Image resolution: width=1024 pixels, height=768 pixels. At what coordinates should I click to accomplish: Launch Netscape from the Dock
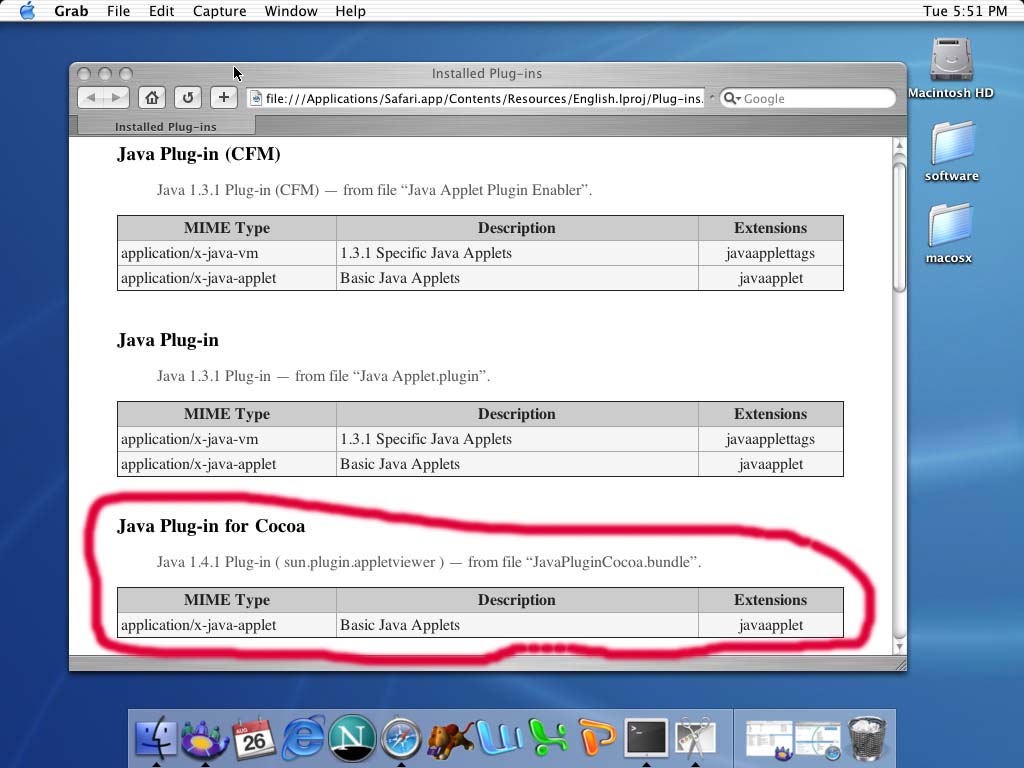coord(352,740)
